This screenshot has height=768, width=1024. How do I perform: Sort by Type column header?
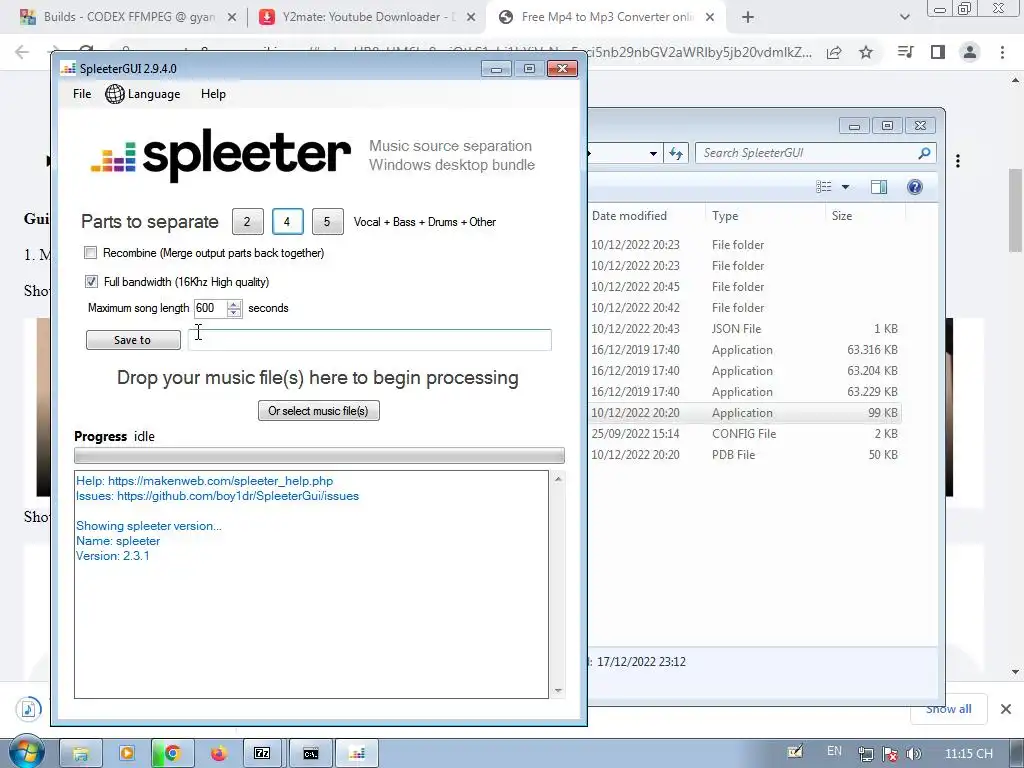pyautogui.click(x=725, y=216)
